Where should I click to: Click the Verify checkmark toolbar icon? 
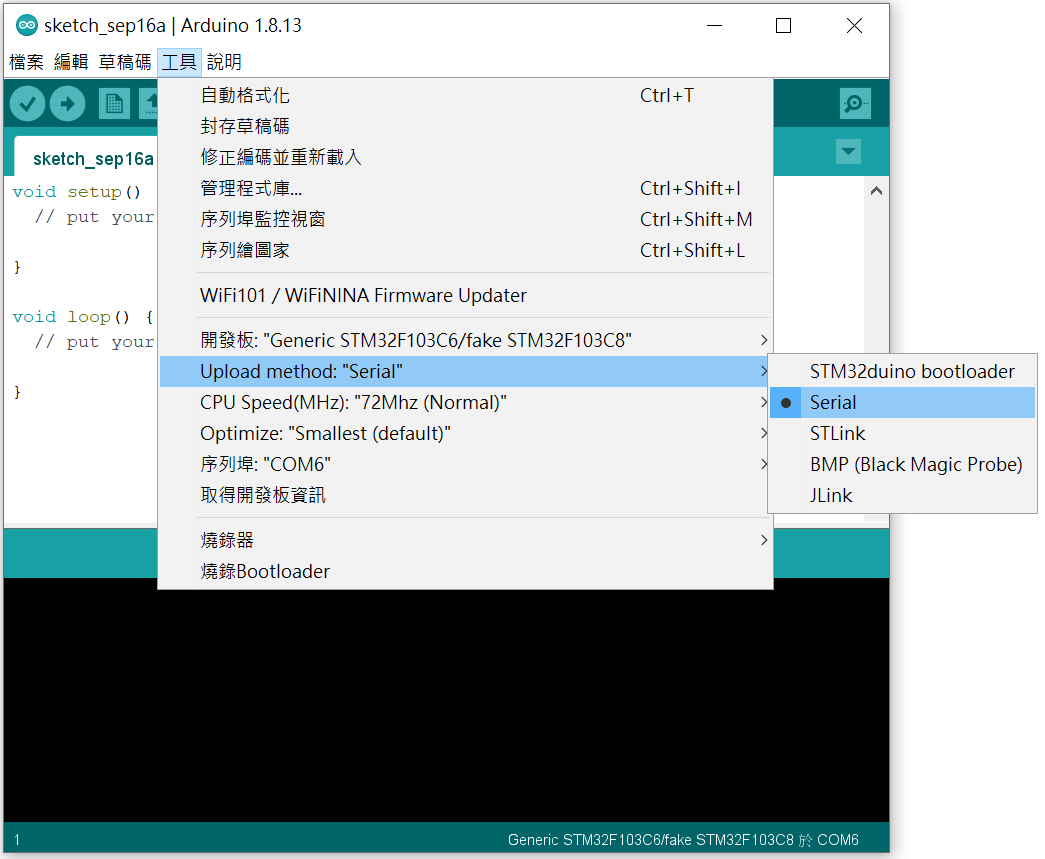27,104
